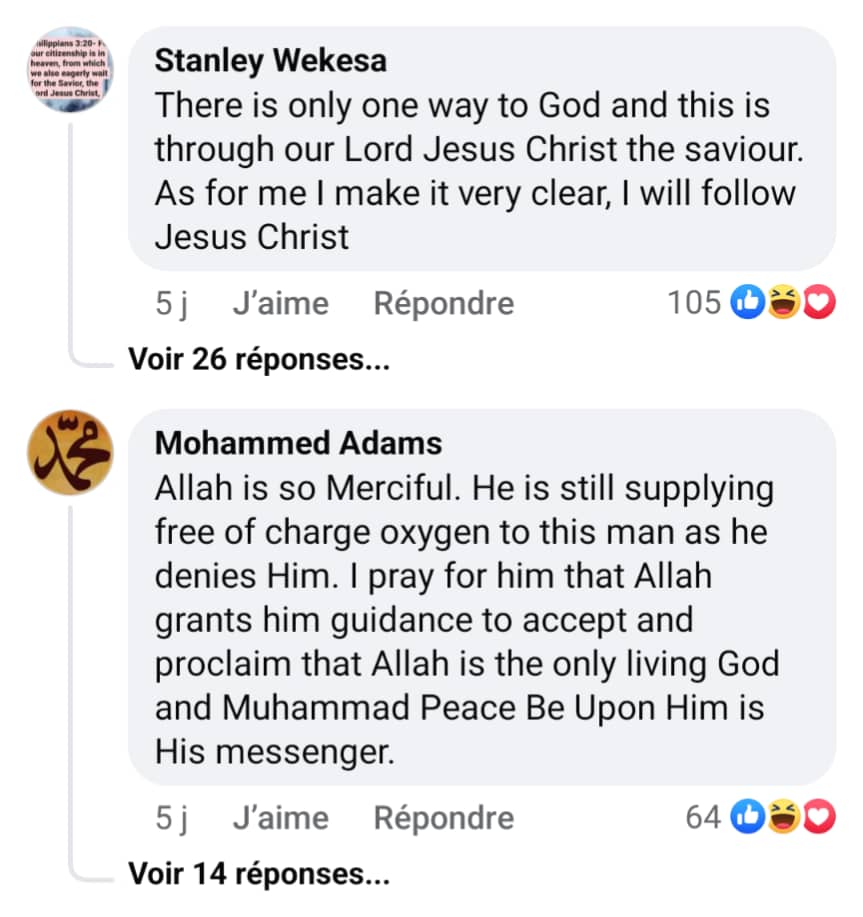The height and width of the screenshot is (917, 863).
Task: Click the blue like reaction icon beside 105
Action: click(747, 302)
